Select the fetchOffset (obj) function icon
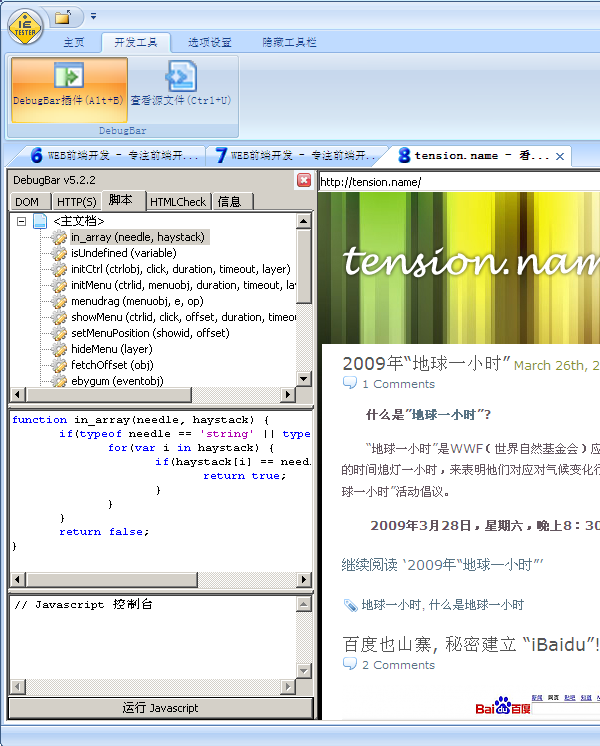The image size is (600, 746). [59, 365]
